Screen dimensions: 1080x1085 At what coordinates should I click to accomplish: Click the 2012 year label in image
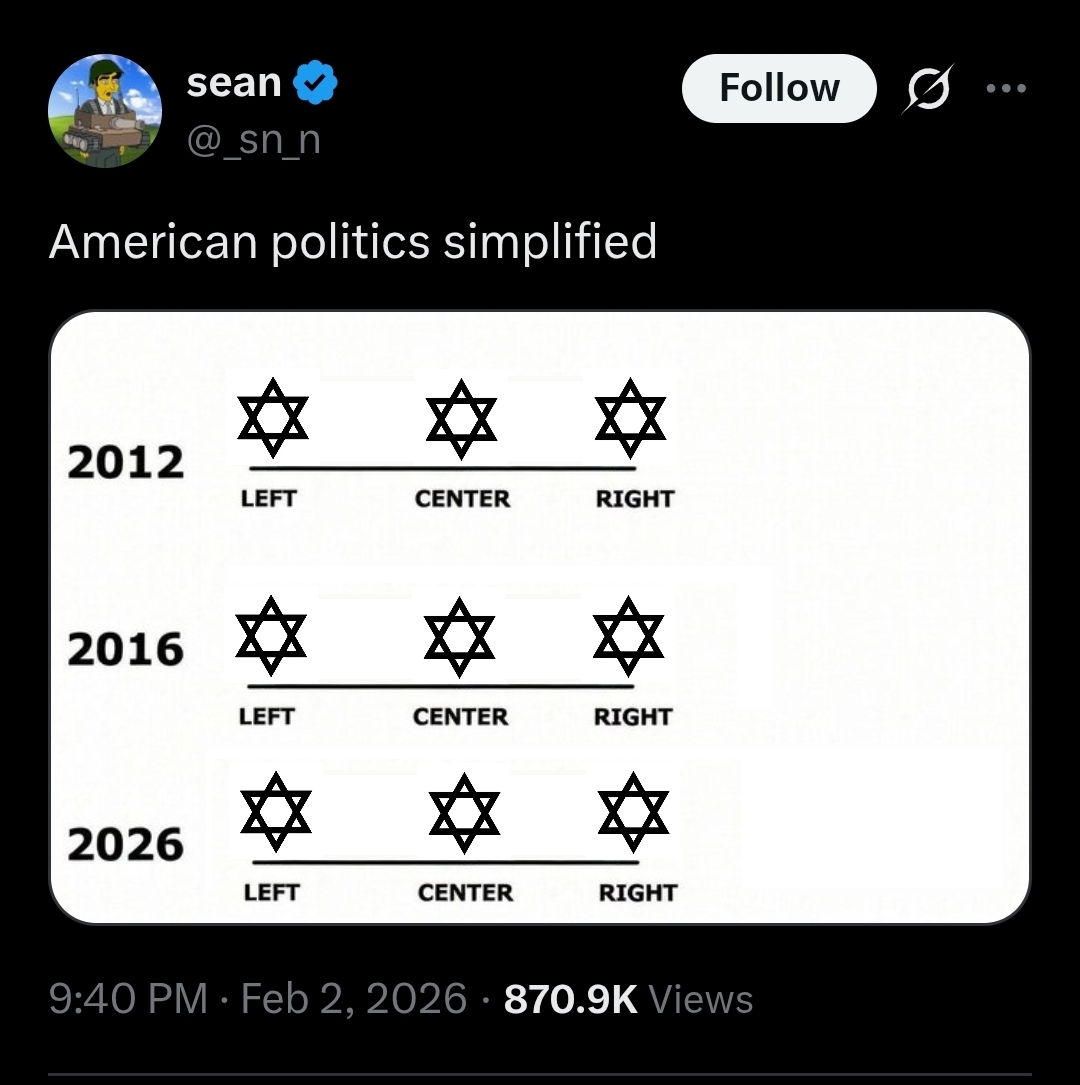click(126, 462)
